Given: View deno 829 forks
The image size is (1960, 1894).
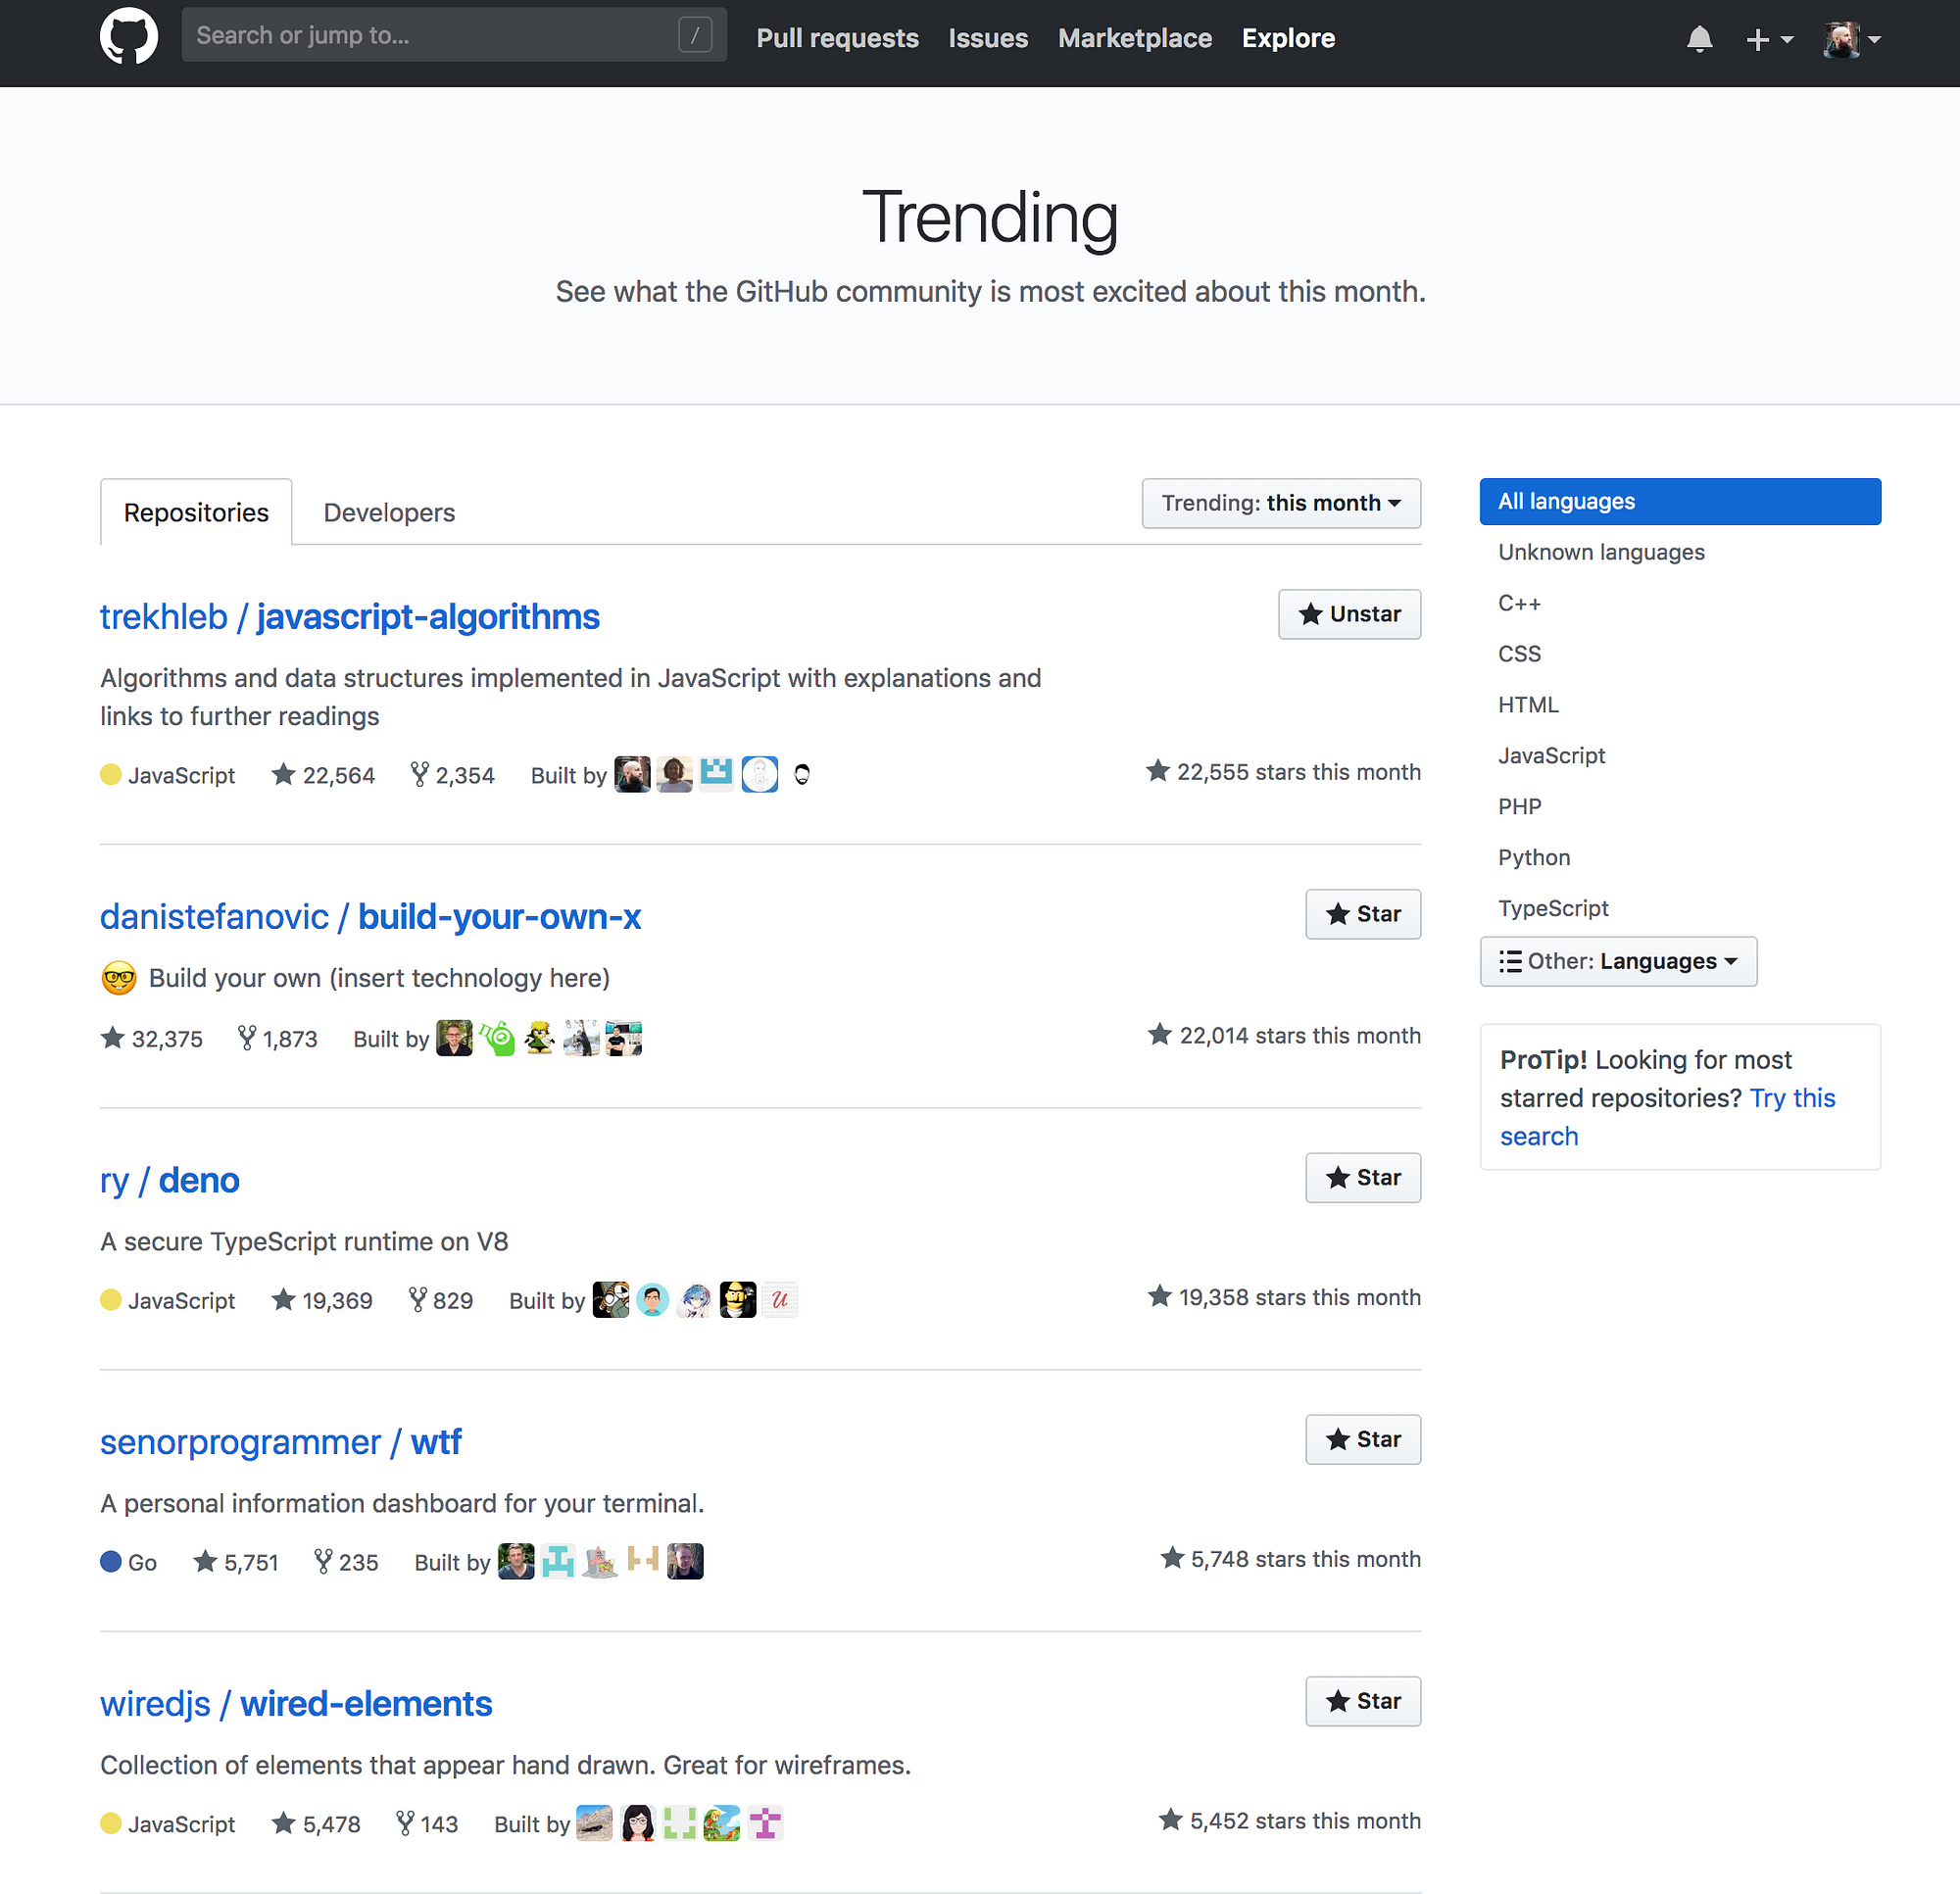Looking at the screenshot, I should point(440,1301).
